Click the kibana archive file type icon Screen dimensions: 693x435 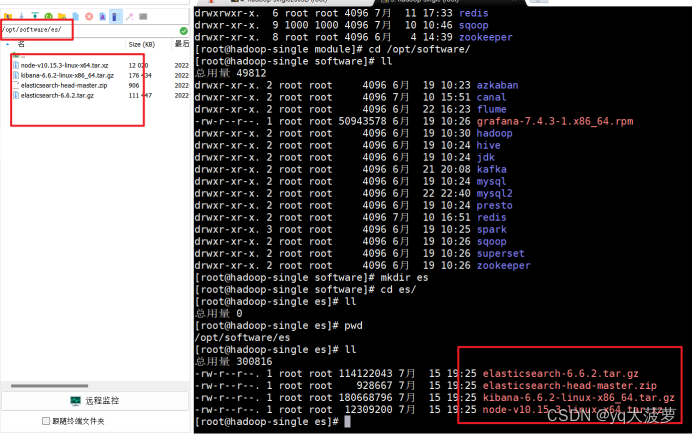click(x=16, y=76)
